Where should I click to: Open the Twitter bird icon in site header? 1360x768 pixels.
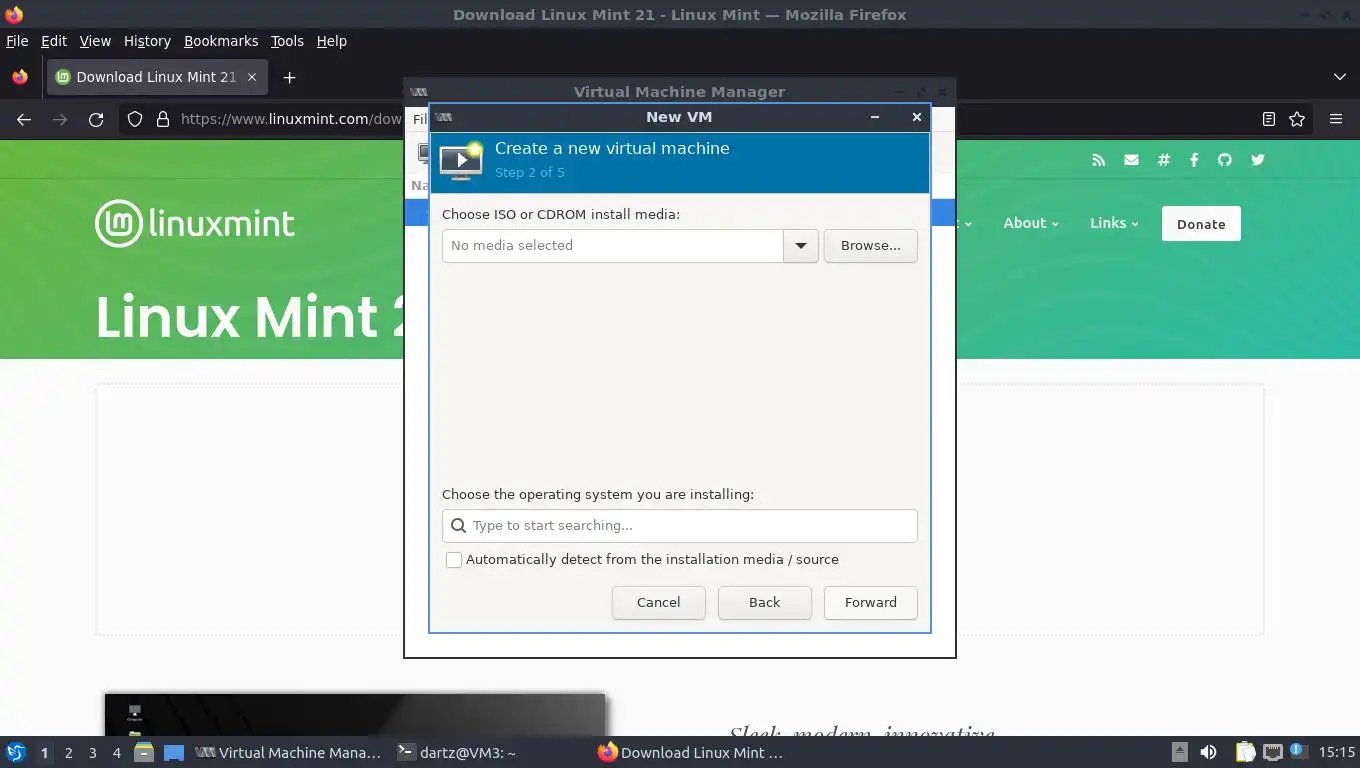click(x=1257, y=160)
